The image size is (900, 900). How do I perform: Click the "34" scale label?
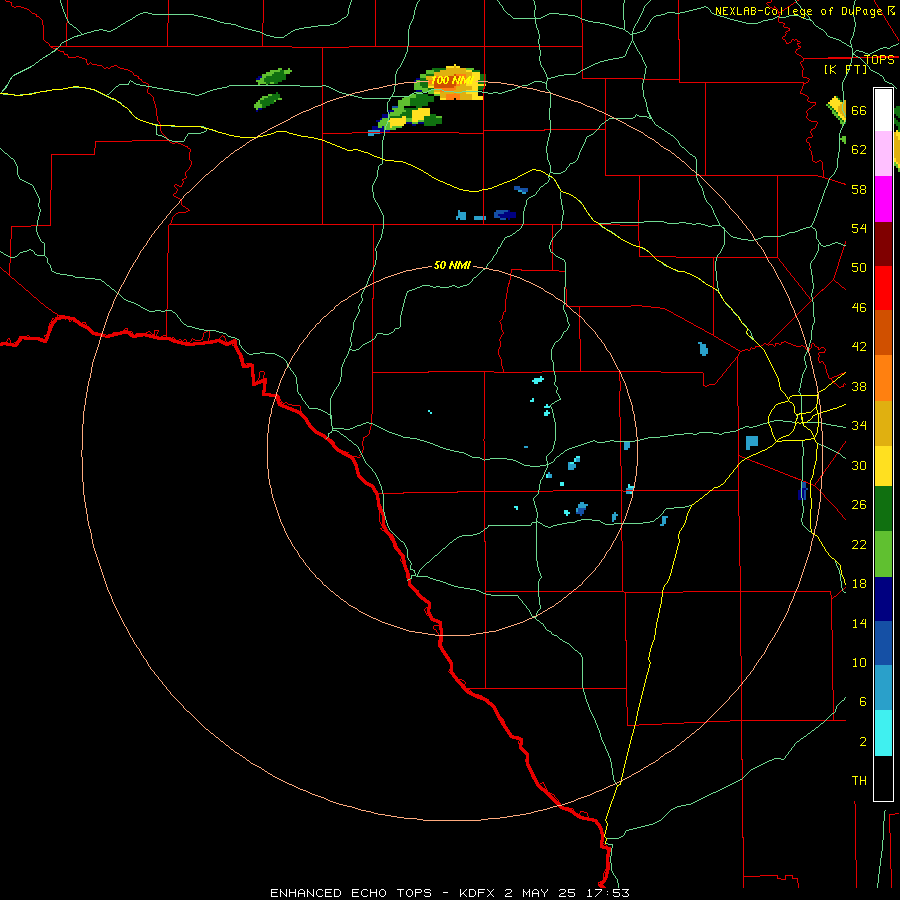pyautogui.click(x=859, y=425)
